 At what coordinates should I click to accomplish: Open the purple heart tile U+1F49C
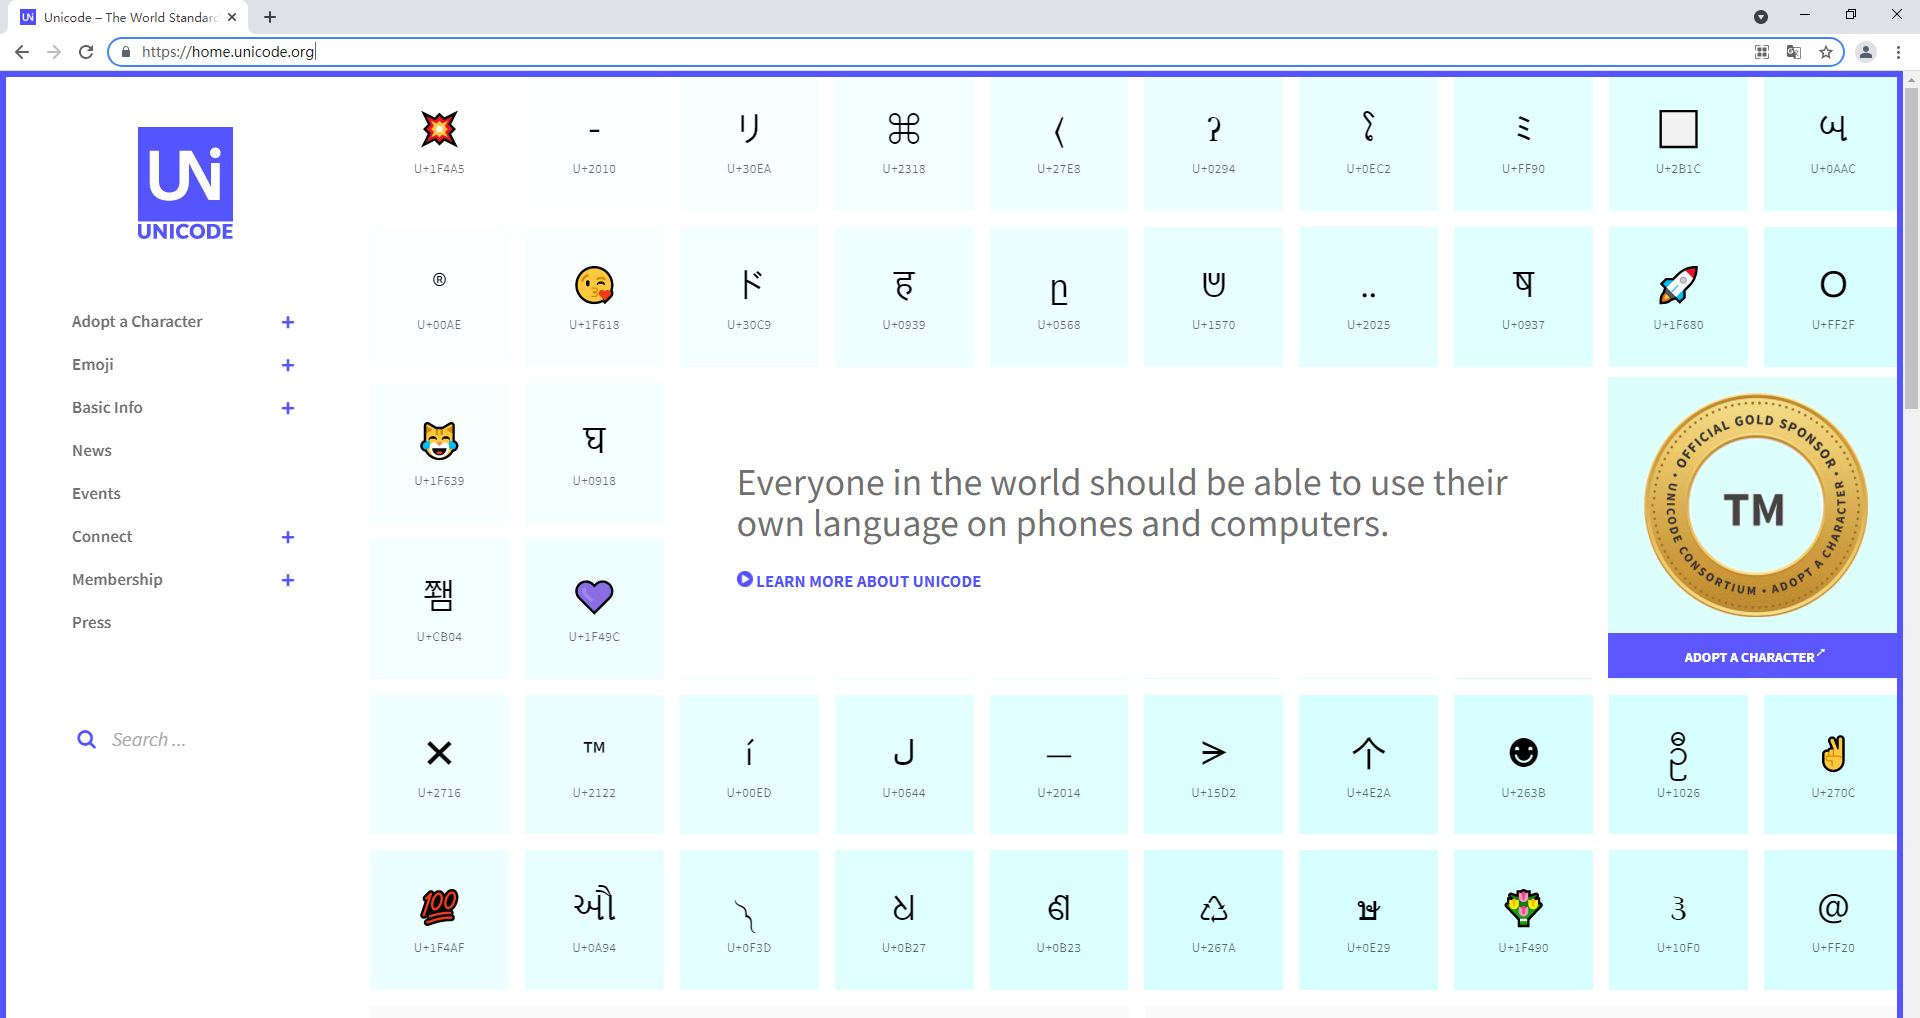(x=594, y=609)
